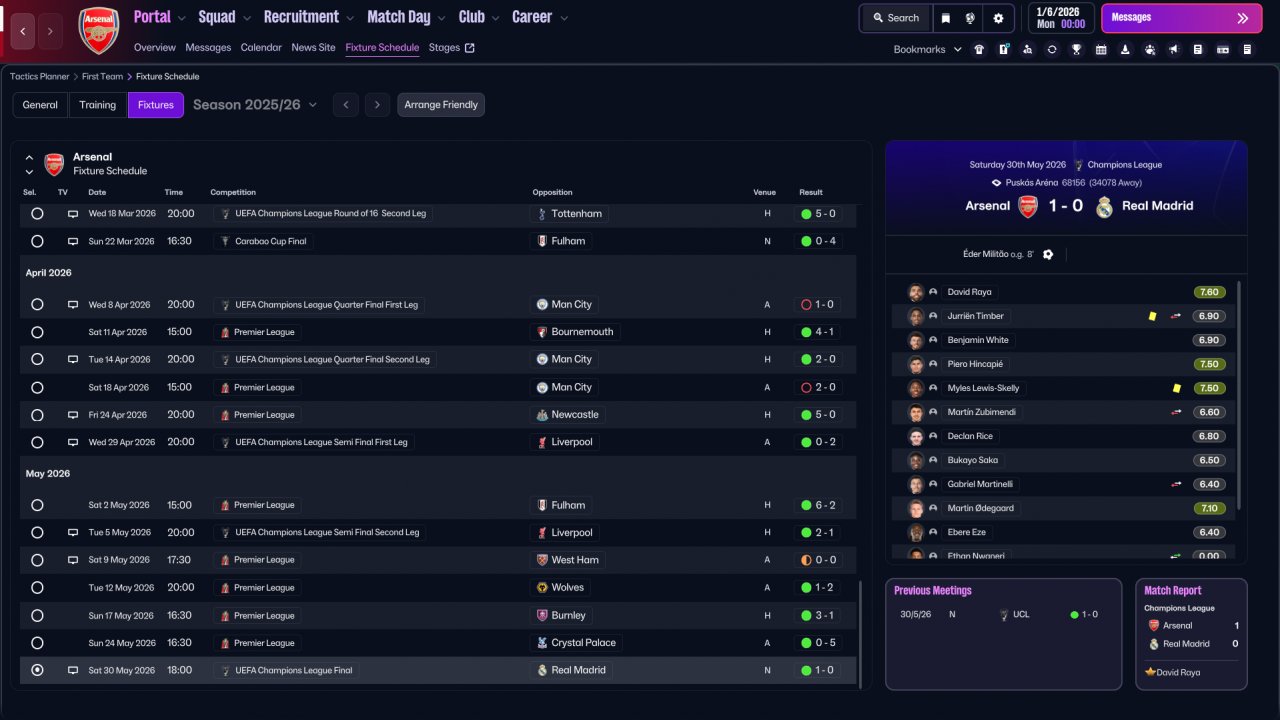Click the Arsenal club badge in the header
This screenshot has height=720, width=1280.
pyautogui.click(x=99, y=31)
